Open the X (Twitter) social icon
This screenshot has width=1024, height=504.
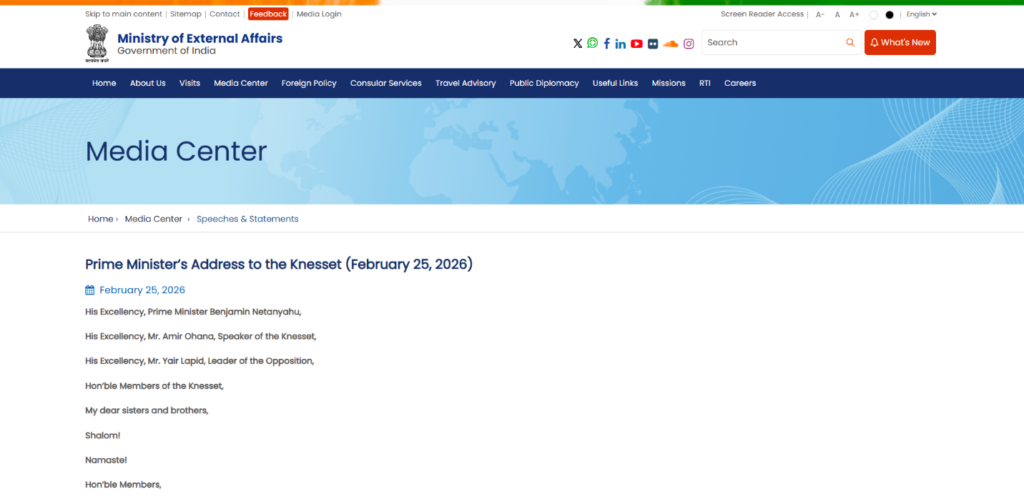pos(577,43)
